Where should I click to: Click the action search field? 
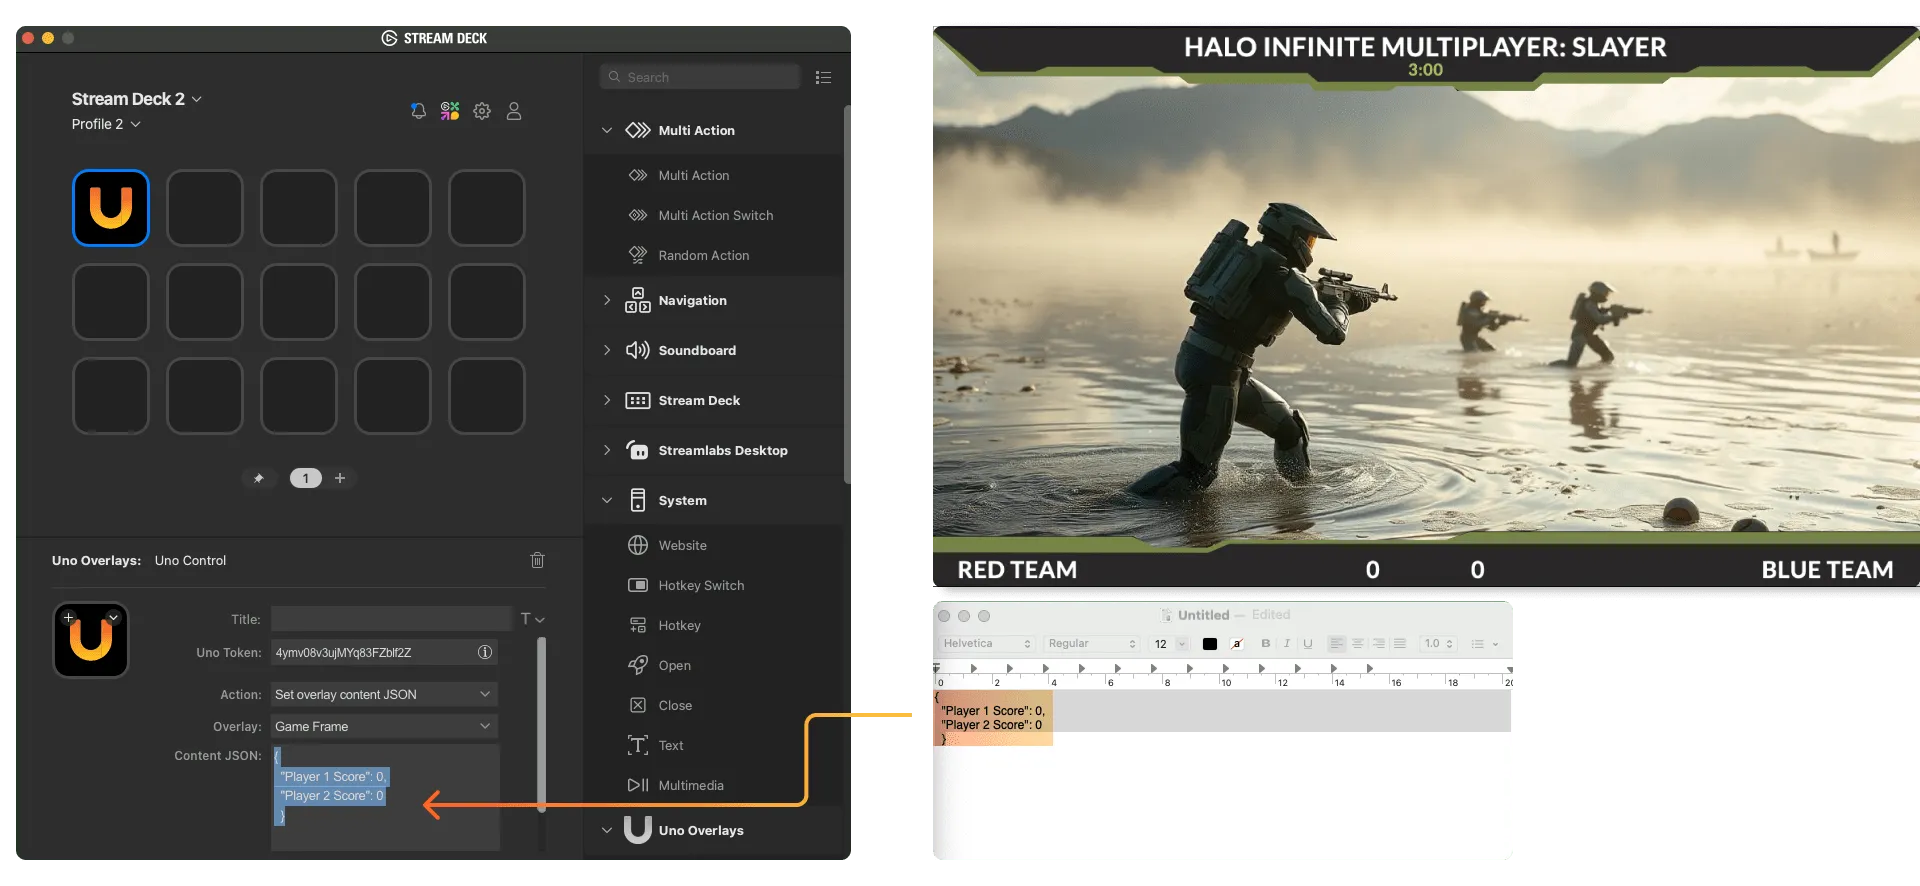point(700,77)
